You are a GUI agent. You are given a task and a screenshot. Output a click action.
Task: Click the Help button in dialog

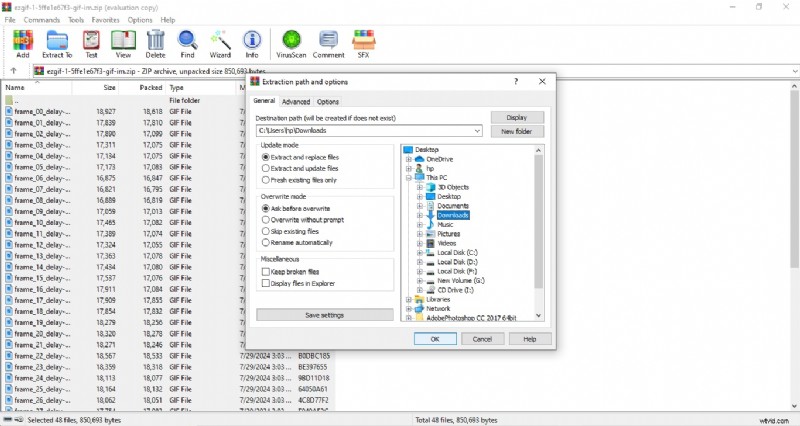point(530,339)
